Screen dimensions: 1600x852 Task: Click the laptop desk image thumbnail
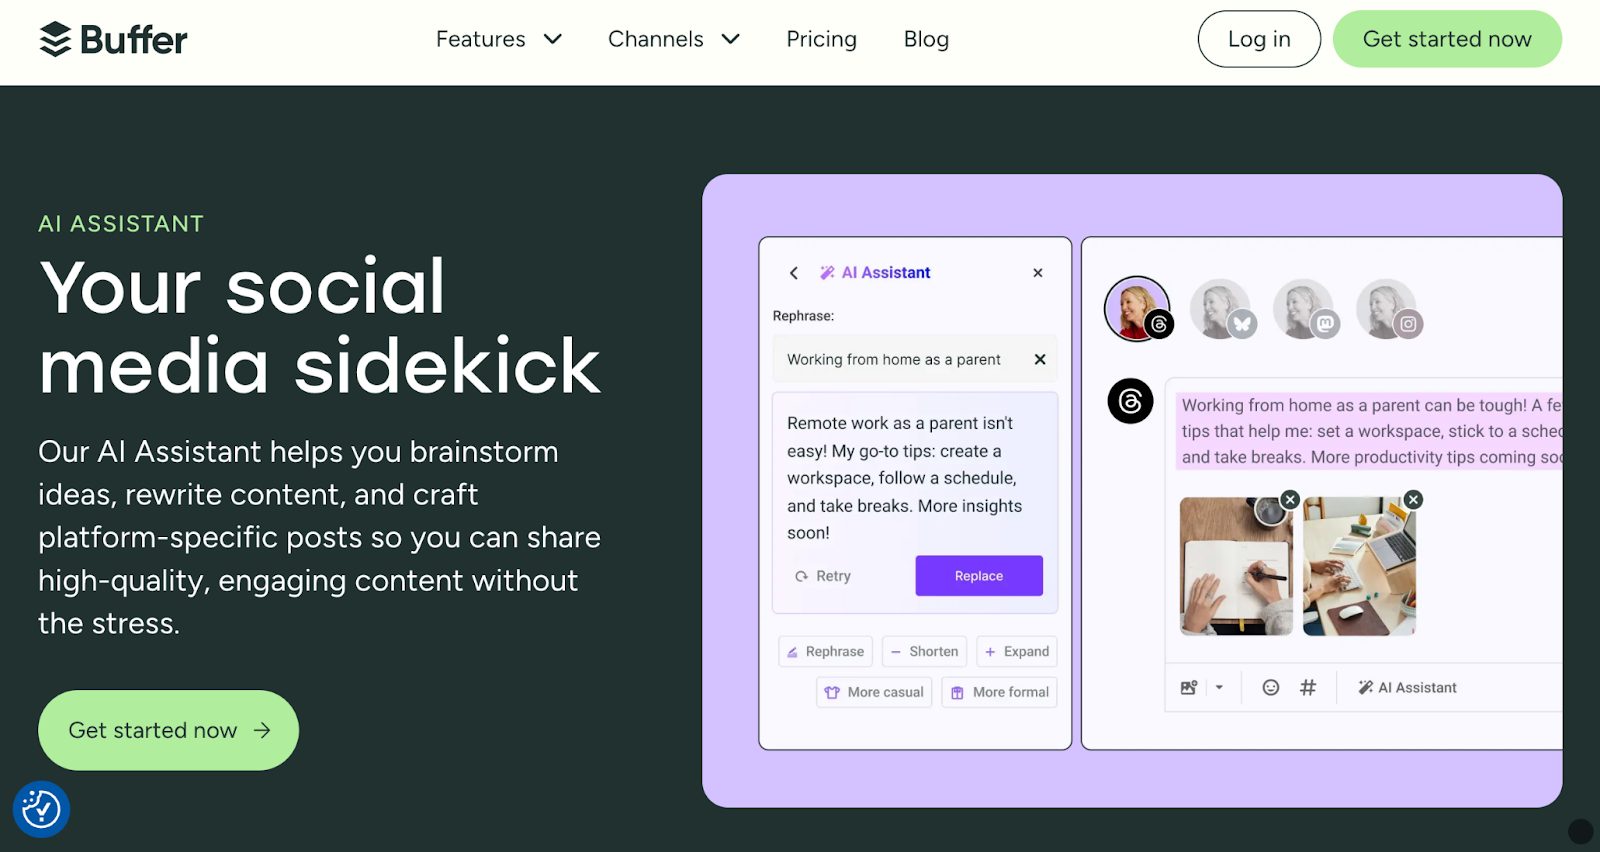pos(1359,567)
